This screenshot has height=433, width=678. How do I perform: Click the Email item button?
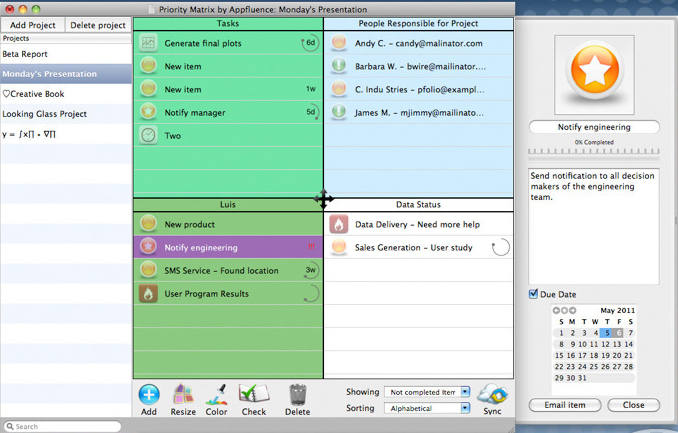point(565,405)
